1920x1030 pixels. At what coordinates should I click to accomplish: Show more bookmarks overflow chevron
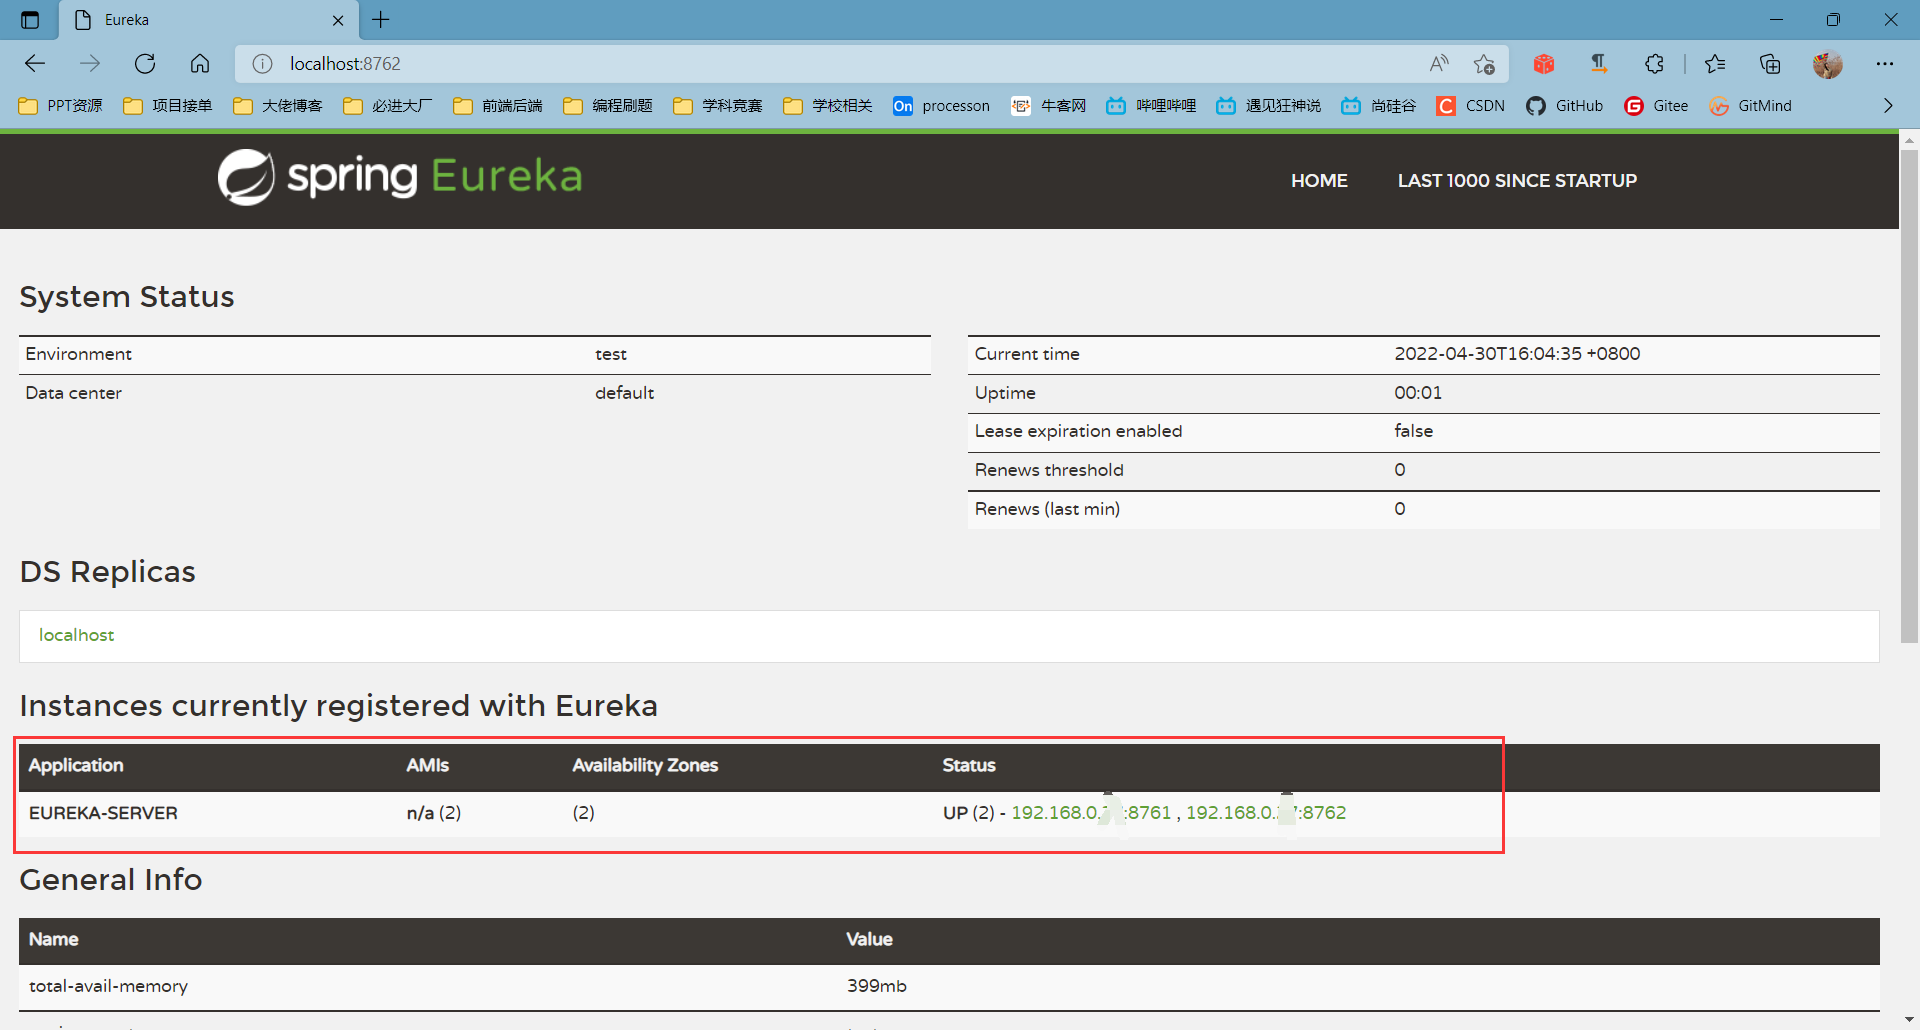tap(1888, 106)
